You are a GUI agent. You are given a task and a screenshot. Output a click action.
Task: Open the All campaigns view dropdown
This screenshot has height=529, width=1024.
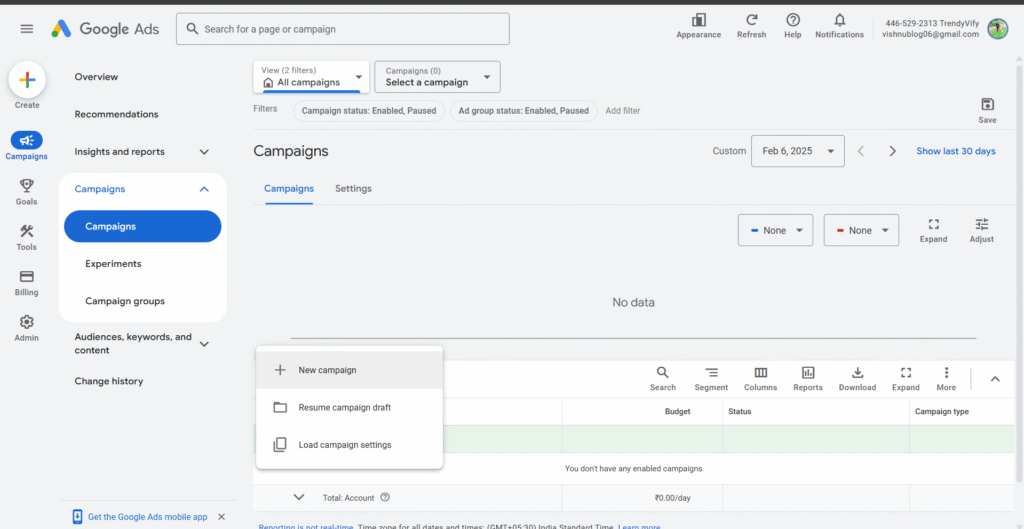[312, 77]
